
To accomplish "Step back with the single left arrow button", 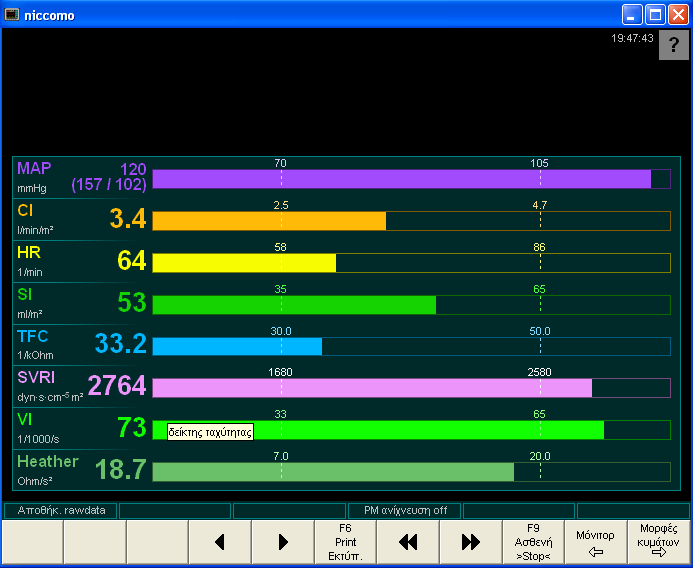I will [x=220, y=542].
